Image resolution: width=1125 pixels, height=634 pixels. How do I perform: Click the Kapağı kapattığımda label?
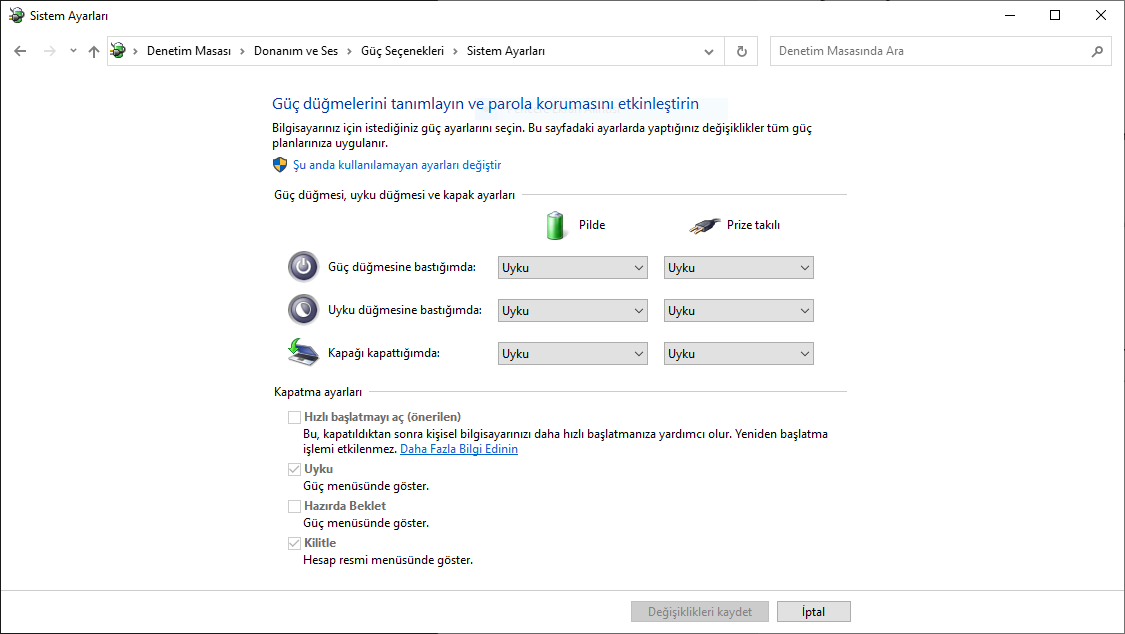click(x=384, y=353)
